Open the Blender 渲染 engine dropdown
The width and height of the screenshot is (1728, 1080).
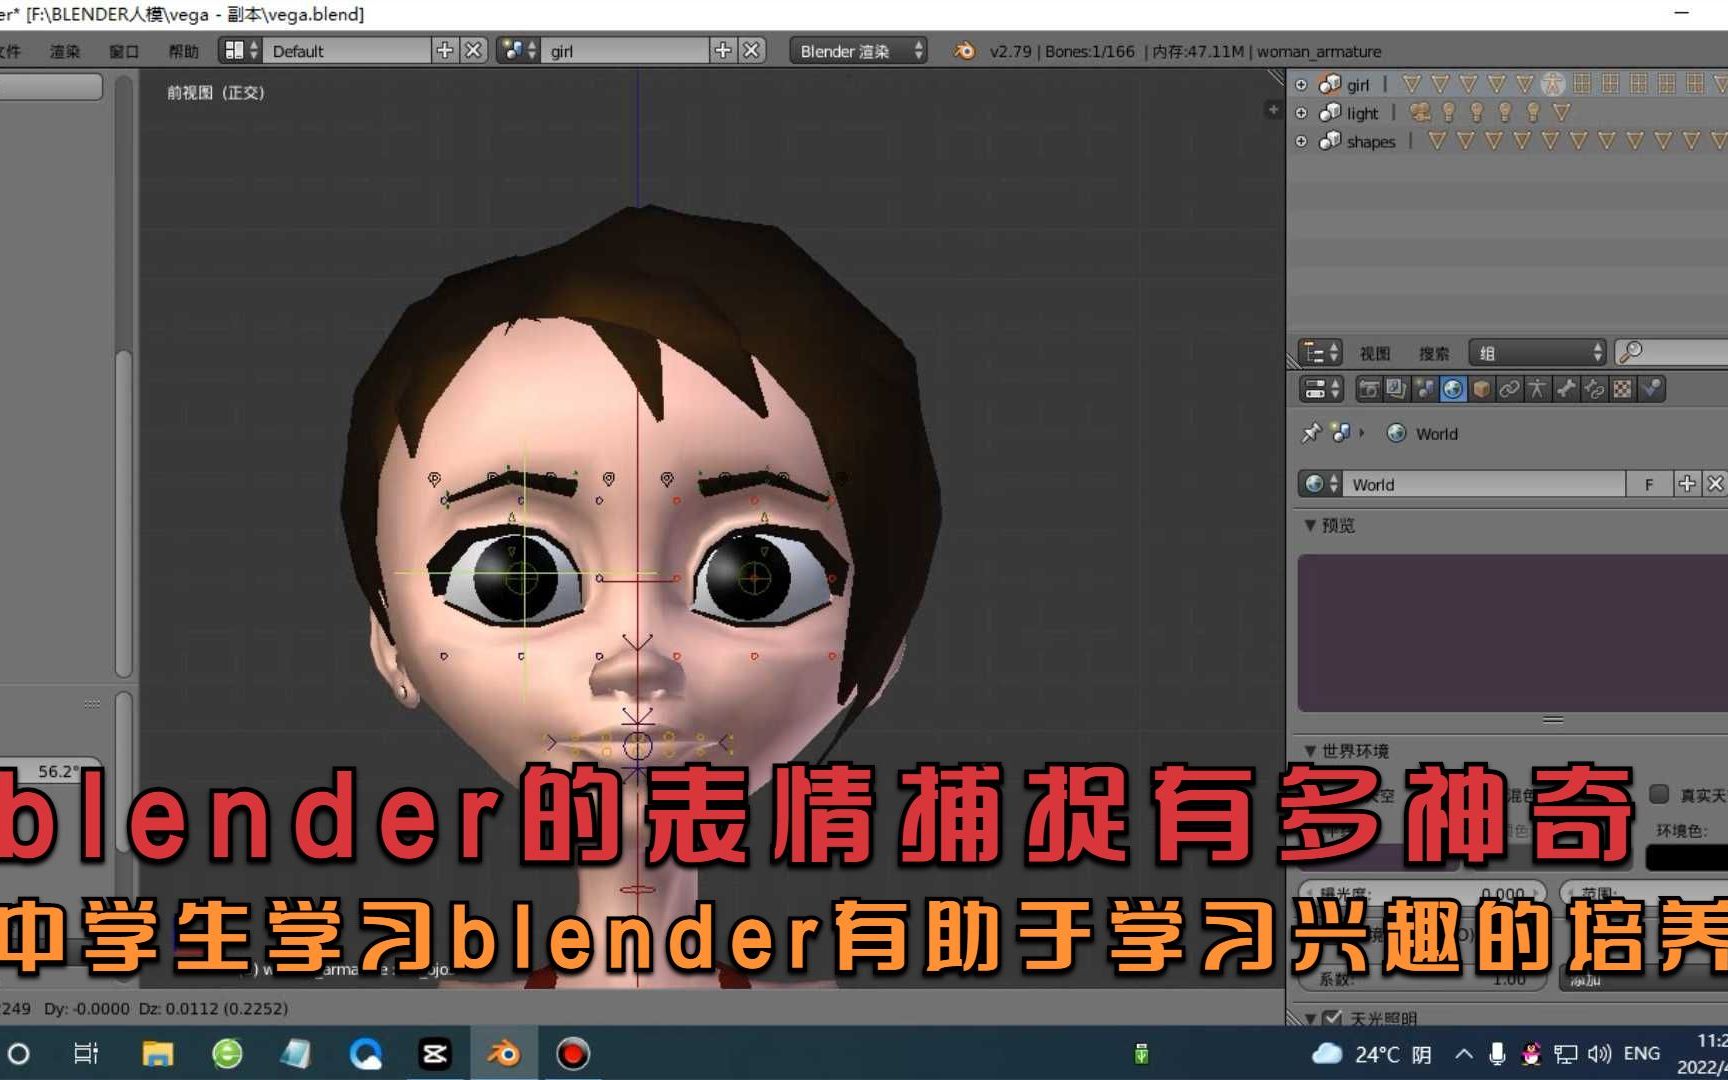(x=855, y=51)
